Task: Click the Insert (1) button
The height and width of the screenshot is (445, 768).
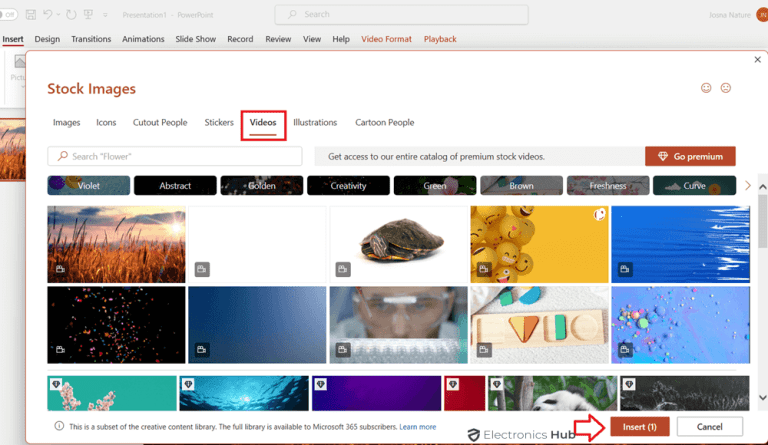Action: point(640,427)
